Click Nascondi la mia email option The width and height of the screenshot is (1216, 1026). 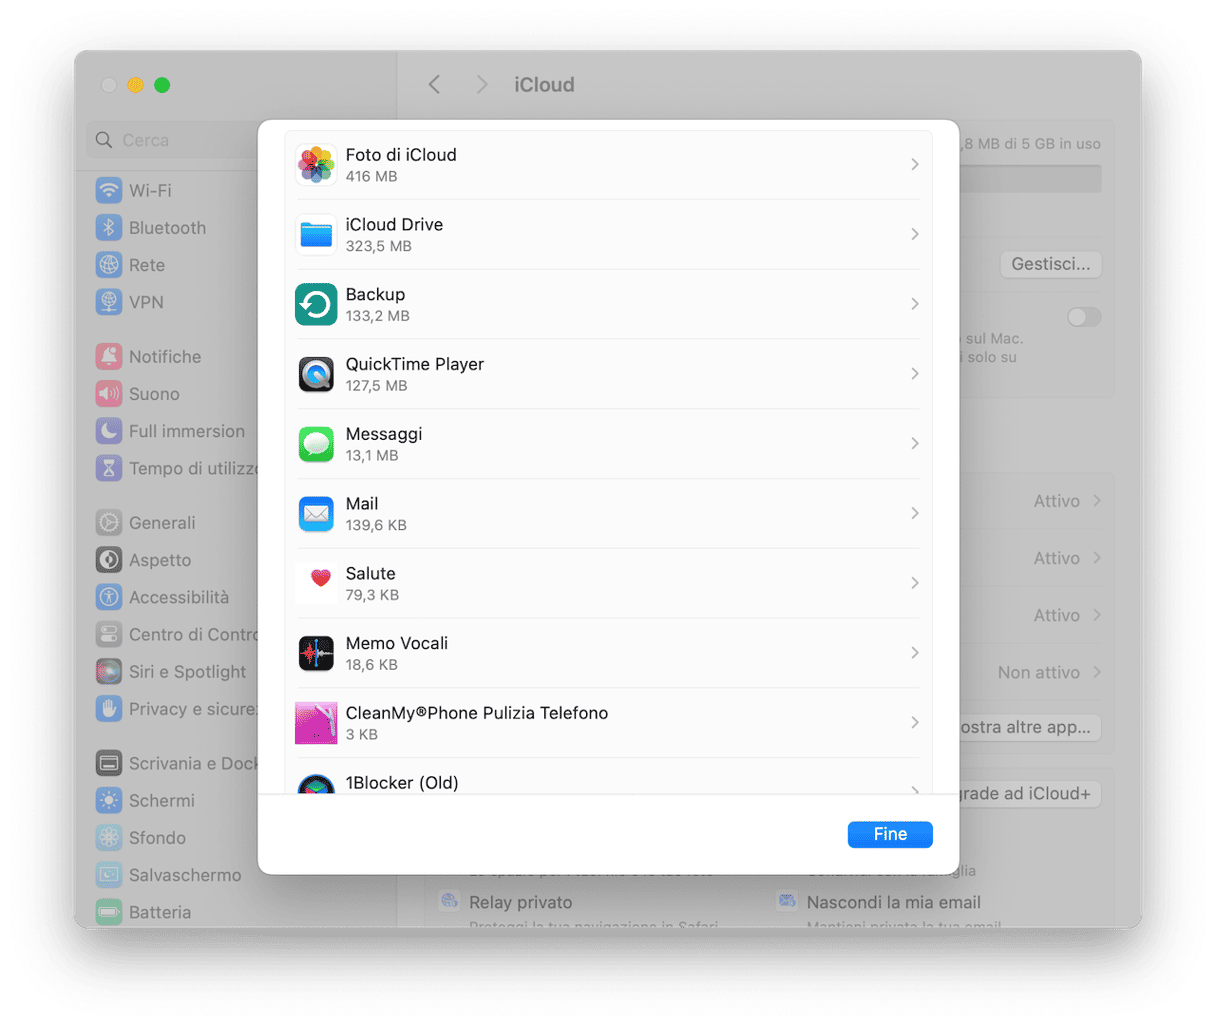[894, 902]
